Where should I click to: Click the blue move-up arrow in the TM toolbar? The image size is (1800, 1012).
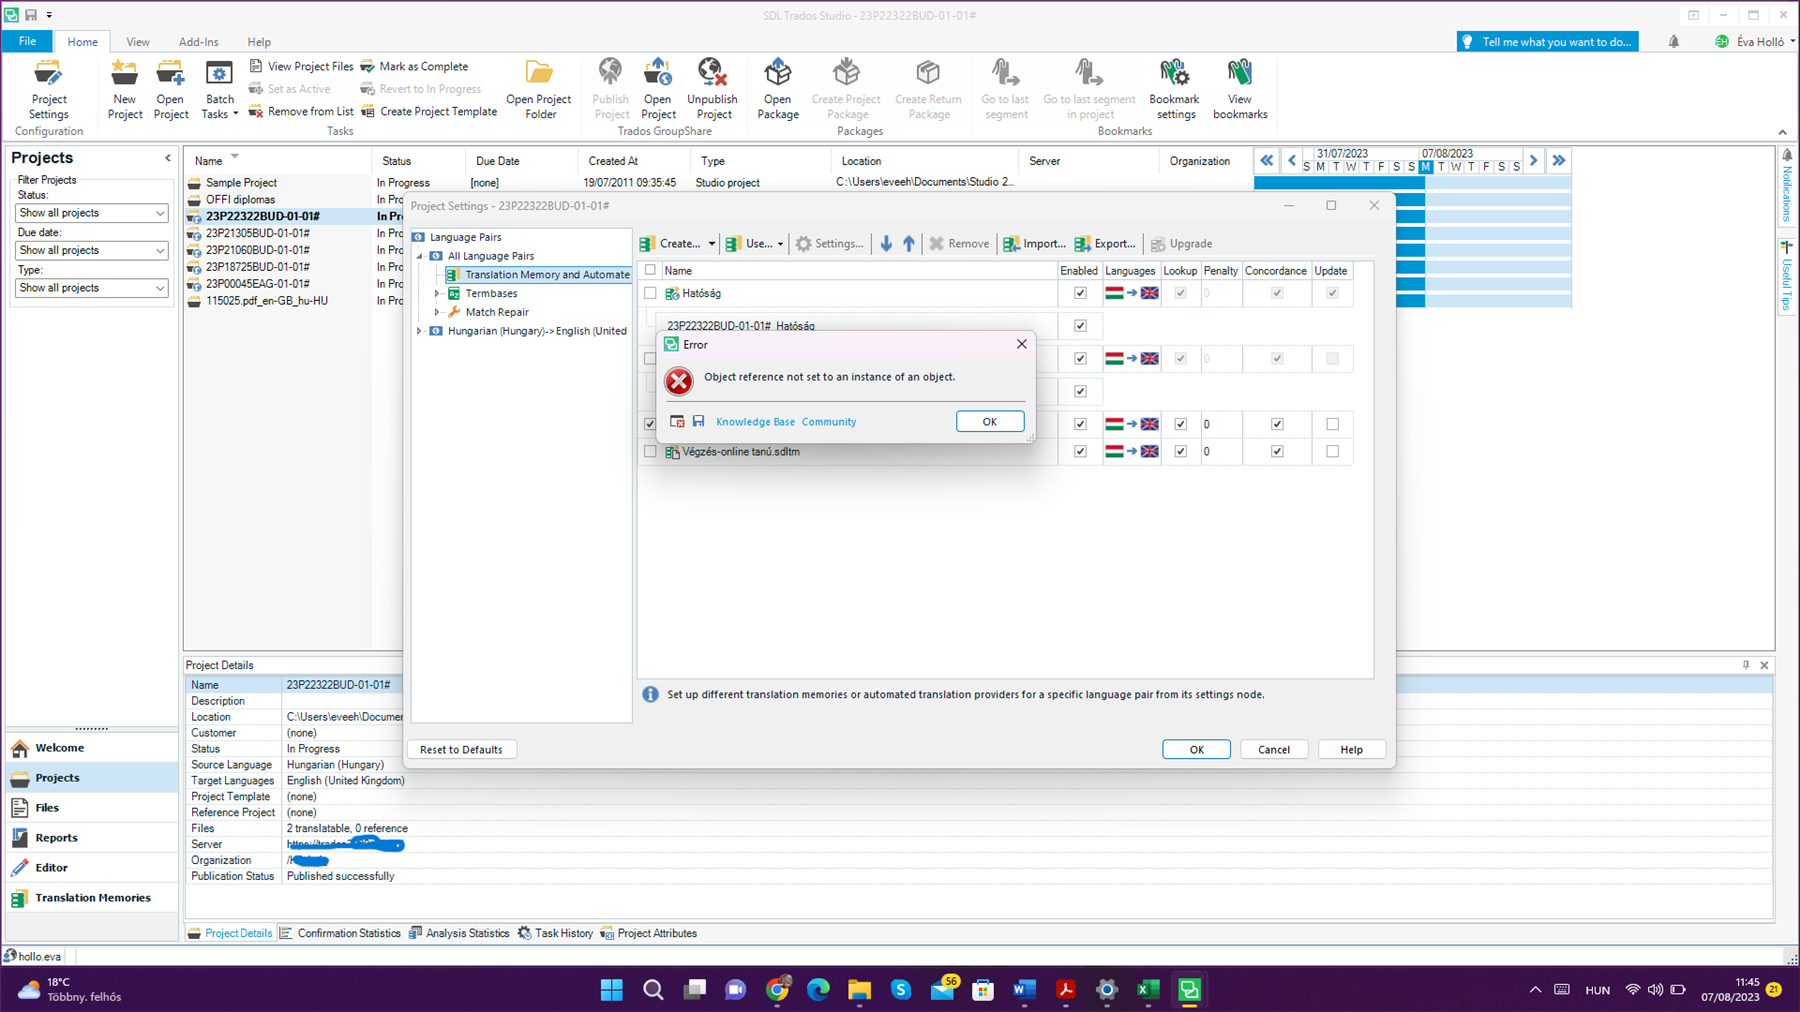point(909,243)
